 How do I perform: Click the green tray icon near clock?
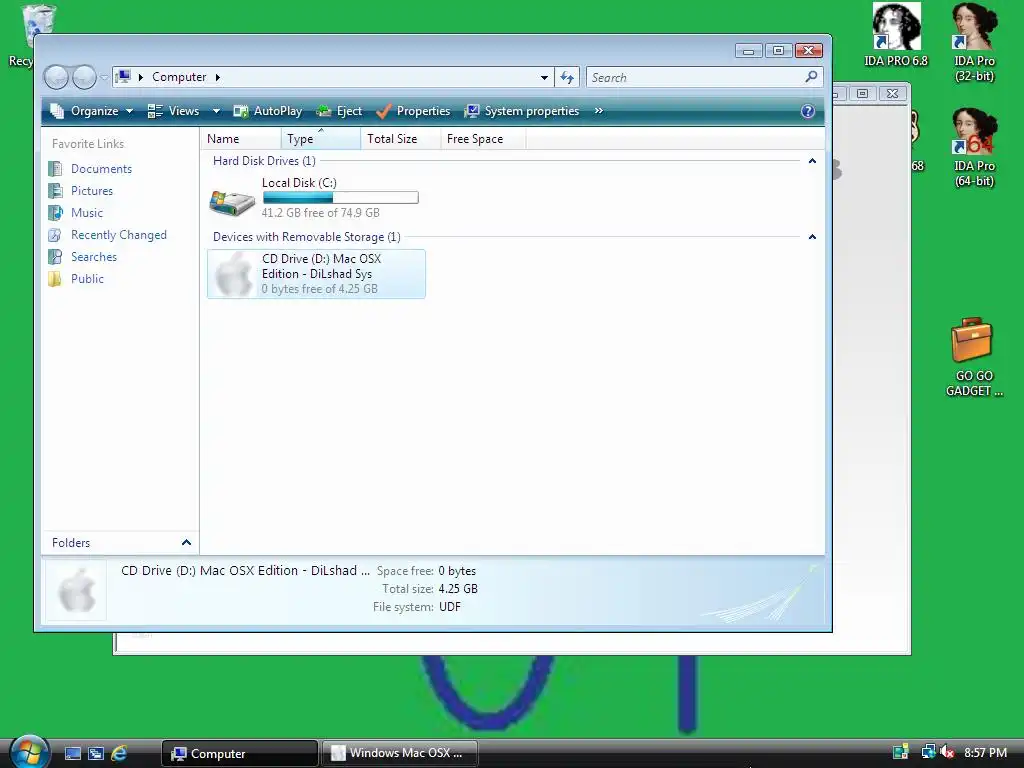click(901, 752)
